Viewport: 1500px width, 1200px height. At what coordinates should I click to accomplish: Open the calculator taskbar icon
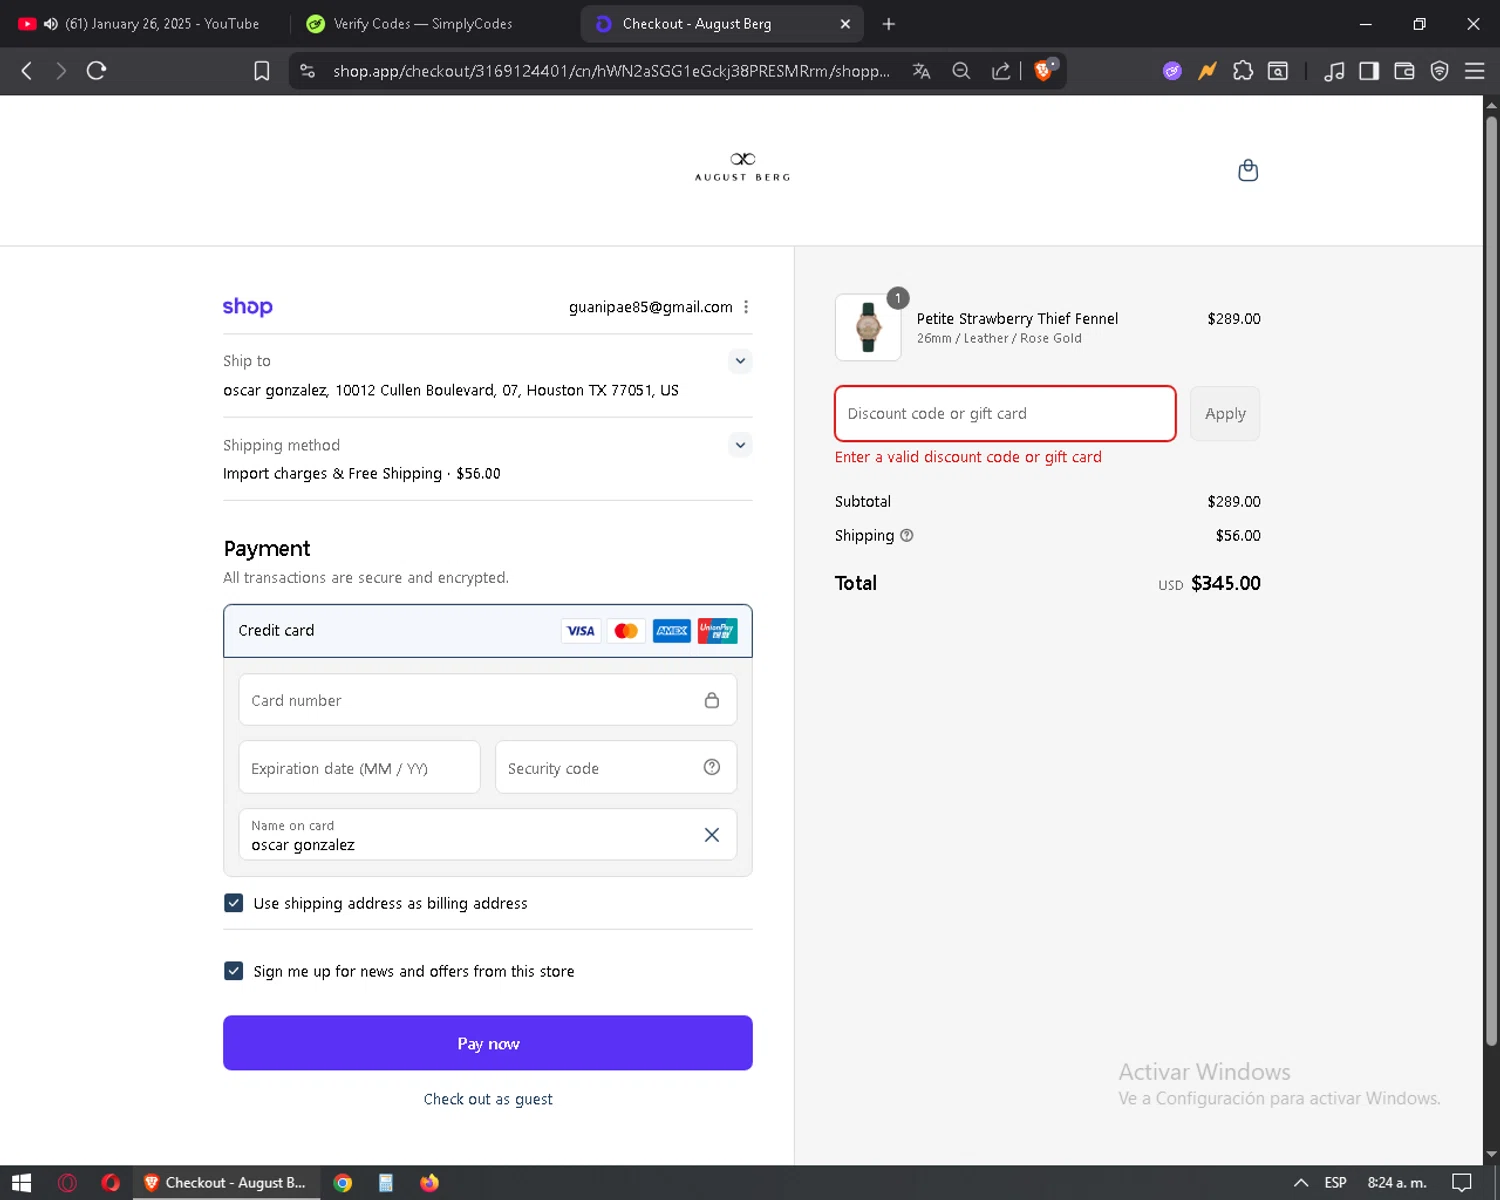[x=386, y=1183]
